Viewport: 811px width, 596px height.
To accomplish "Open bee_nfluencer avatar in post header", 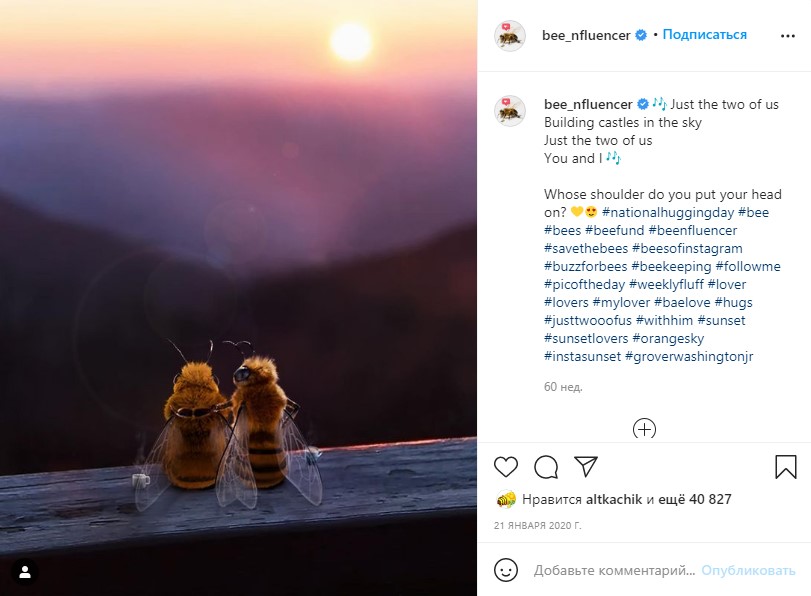I will click(510, 36).
